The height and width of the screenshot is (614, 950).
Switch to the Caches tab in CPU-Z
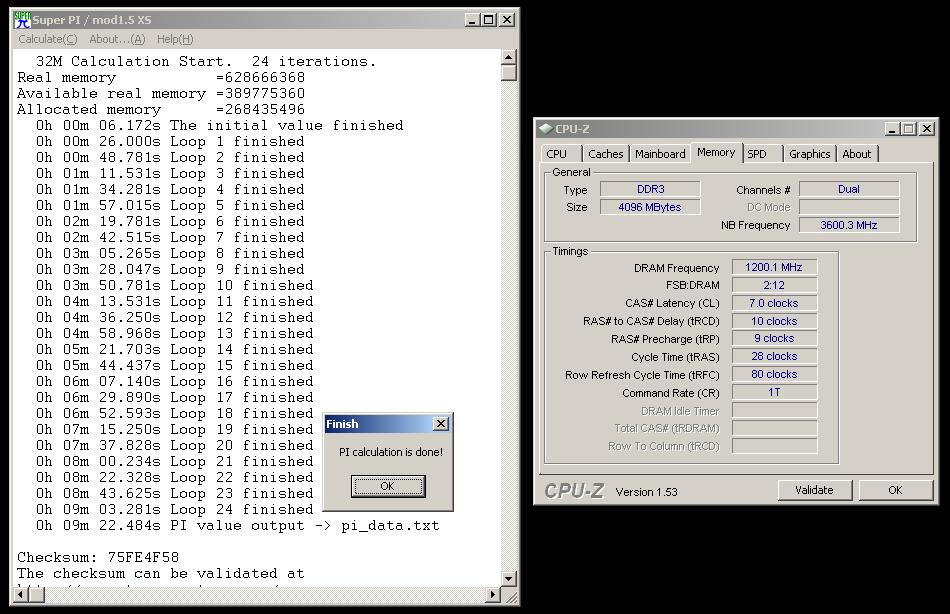(x=605, y=154)
